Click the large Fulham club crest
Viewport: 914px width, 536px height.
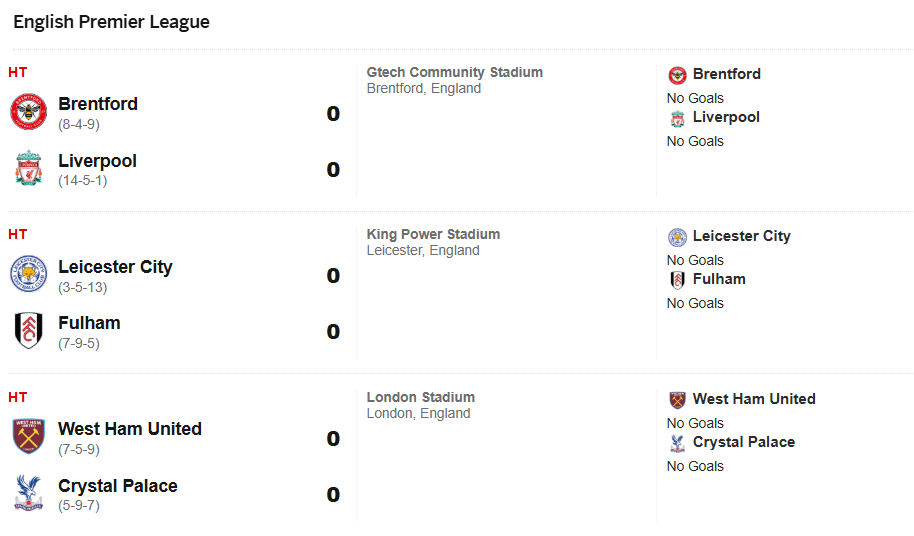click(x=28, y=331)
